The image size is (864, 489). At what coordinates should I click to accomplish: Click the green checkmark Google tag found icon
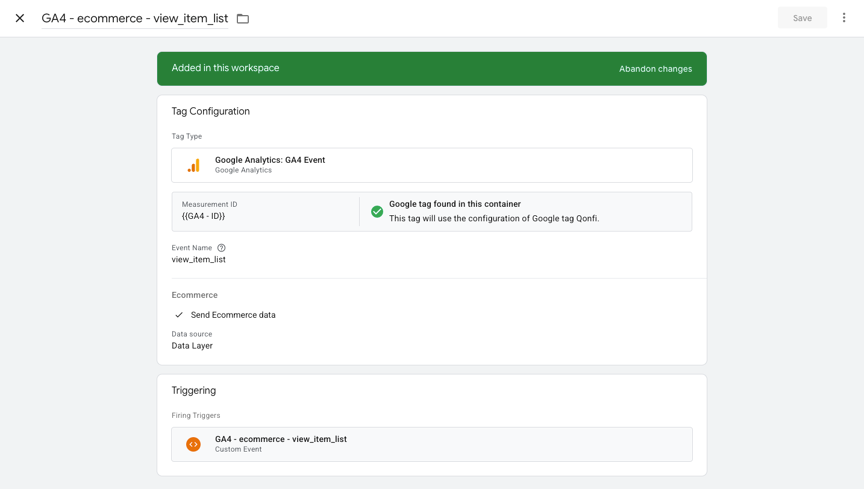(377, 211)
